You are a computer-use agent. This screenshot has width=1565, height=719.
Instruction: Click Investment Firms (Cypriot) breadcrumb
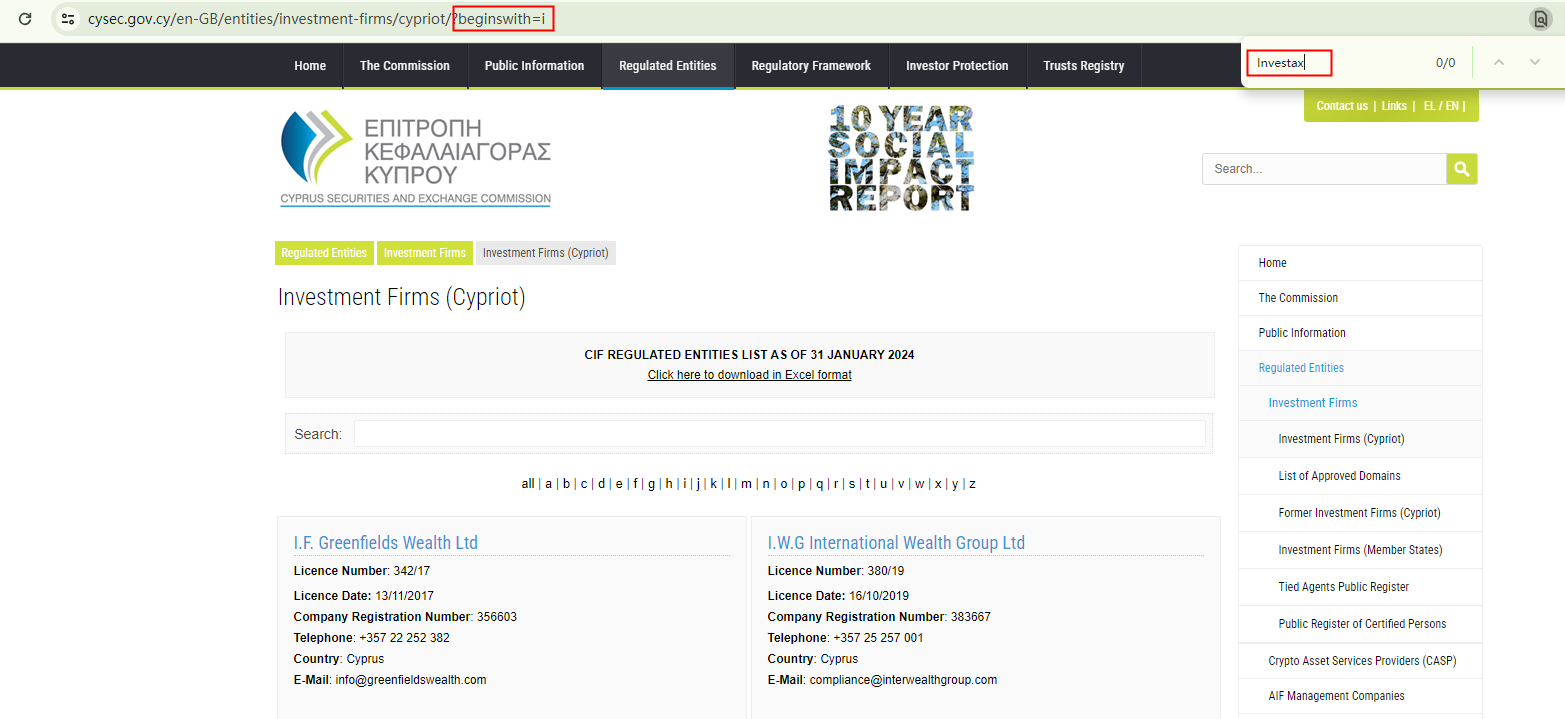546,253
